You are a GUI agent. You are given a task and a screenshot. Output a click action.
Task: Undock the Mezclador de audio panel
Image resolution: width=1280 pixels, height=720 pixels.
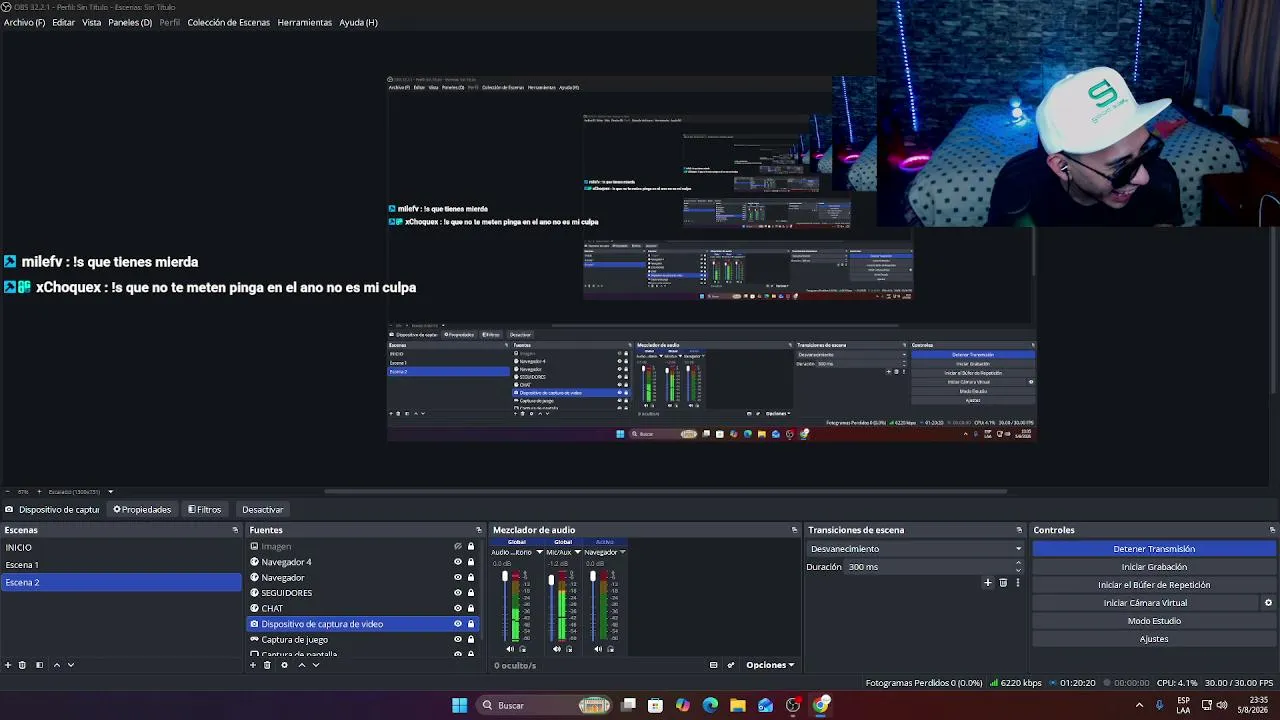(x=795, y=530)
